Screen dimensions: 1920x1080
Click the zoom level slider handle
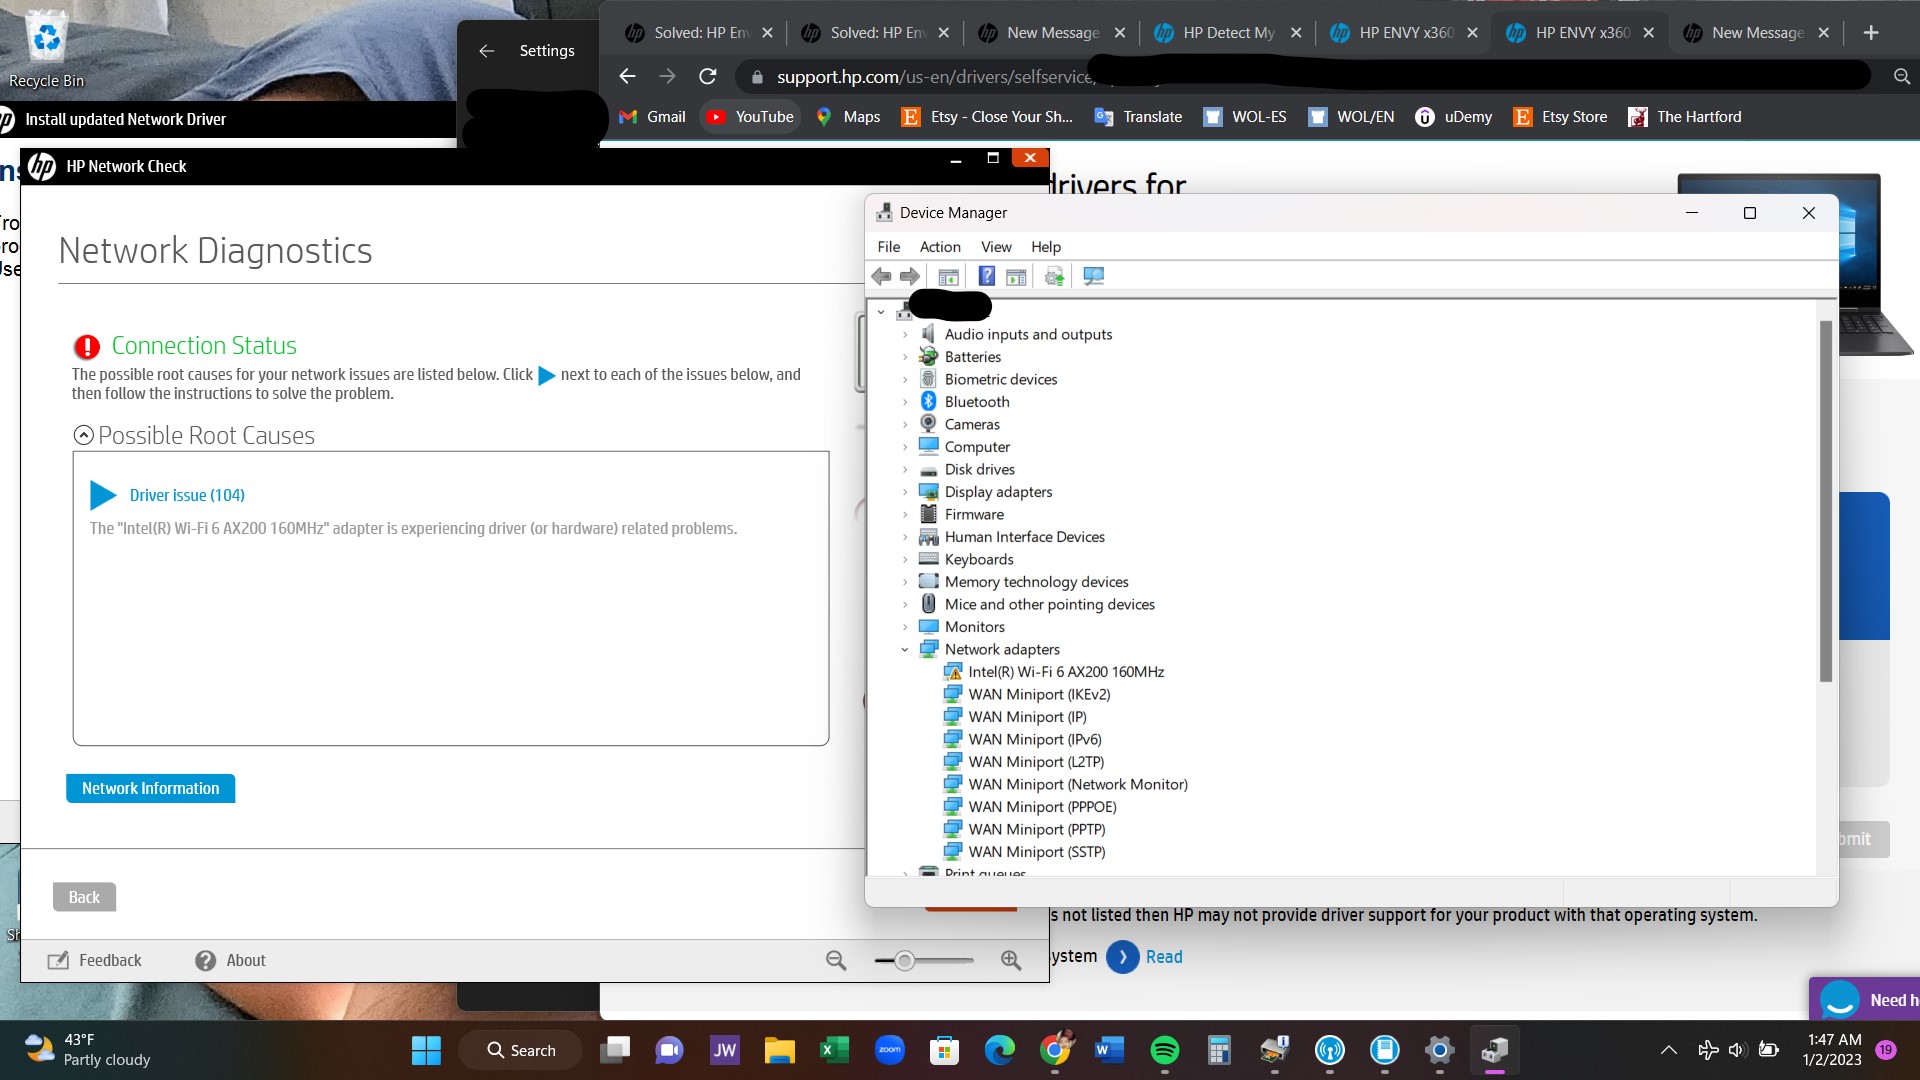(904, 961)
